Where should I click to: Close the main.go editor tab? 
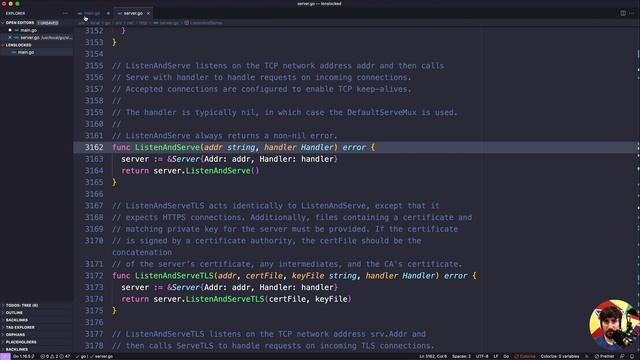(x=108, y=13)
